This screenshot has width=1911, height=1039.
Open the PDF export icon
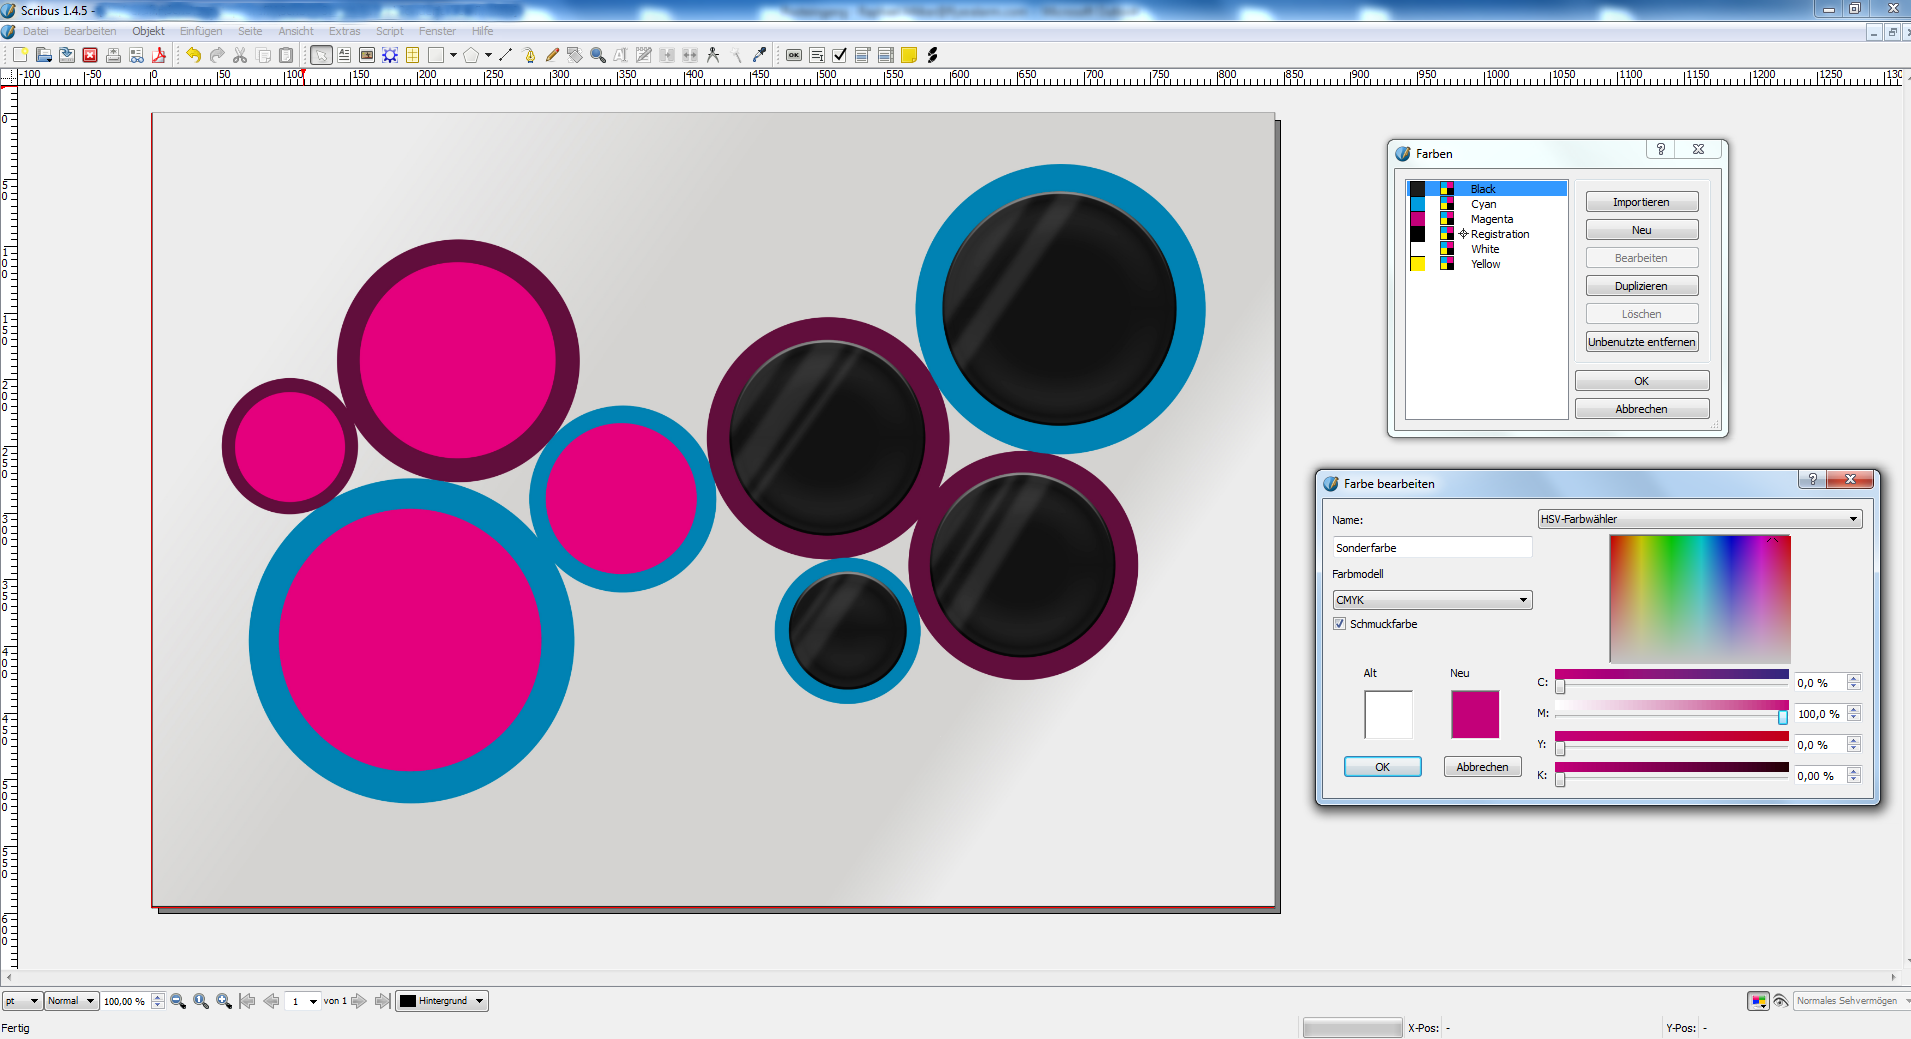[x=159, y=55]
